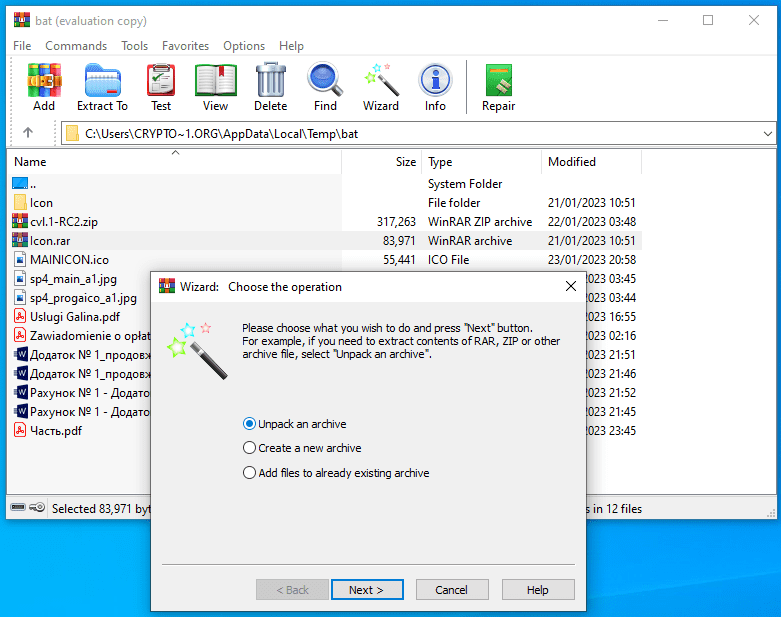Click the 'Selected 83,971' status bar text
The height and width of the screenshot is (617, 781).
(101, 508)
